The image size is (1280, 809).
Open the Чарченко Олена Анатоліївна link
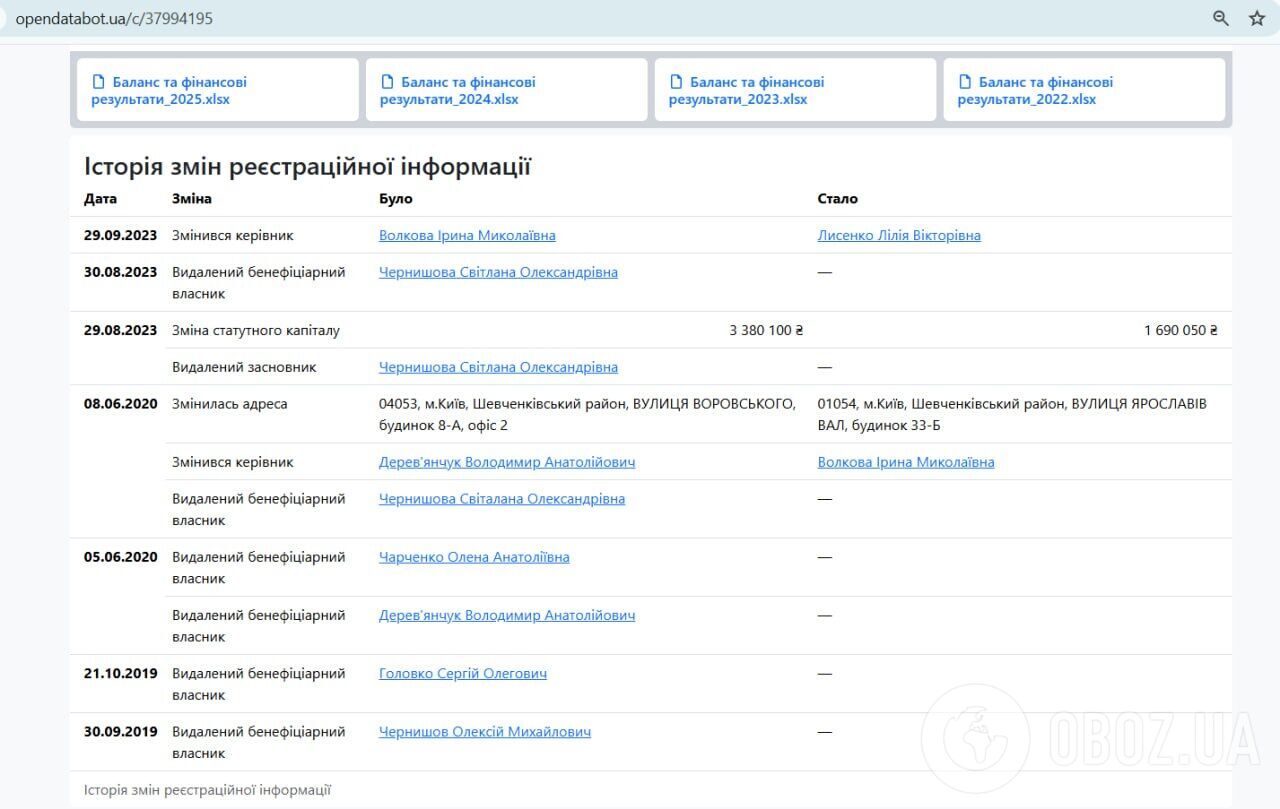474,557
